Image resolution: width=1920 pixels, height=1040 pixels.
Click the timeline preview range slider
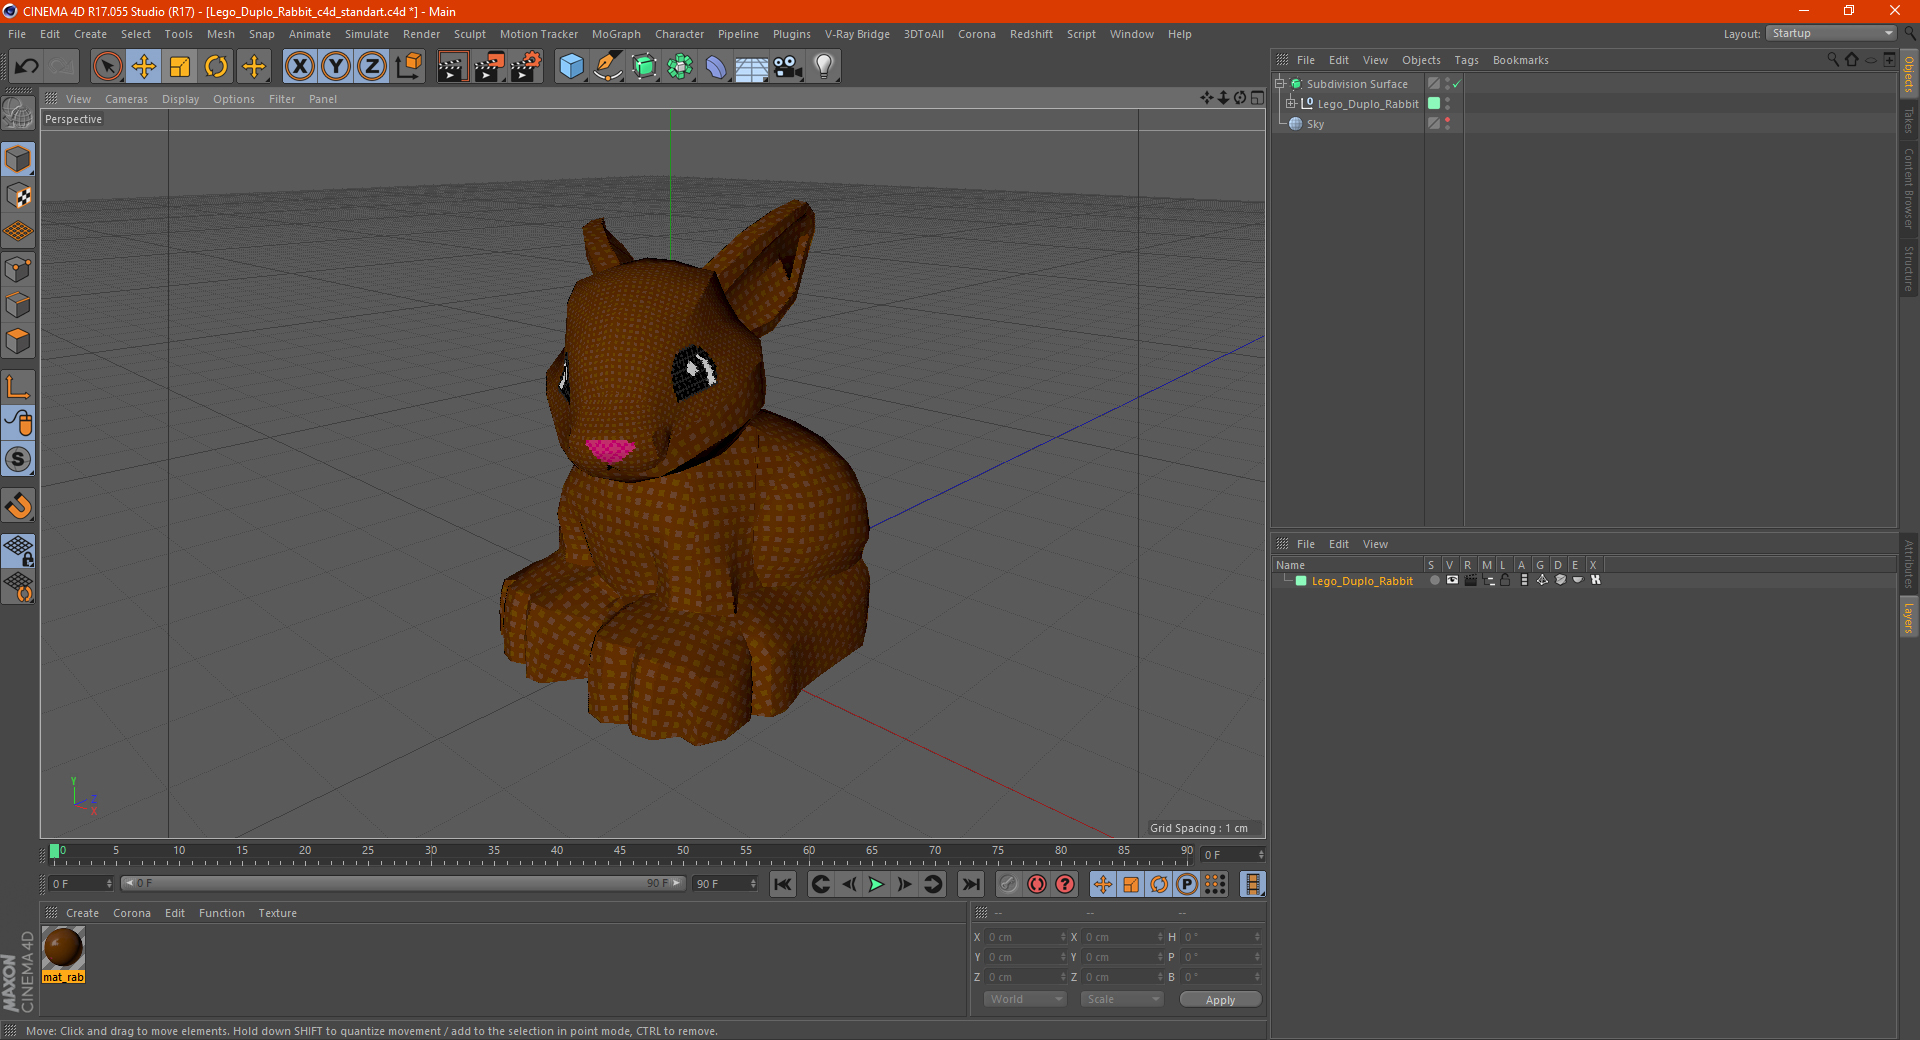pos(403,883)
